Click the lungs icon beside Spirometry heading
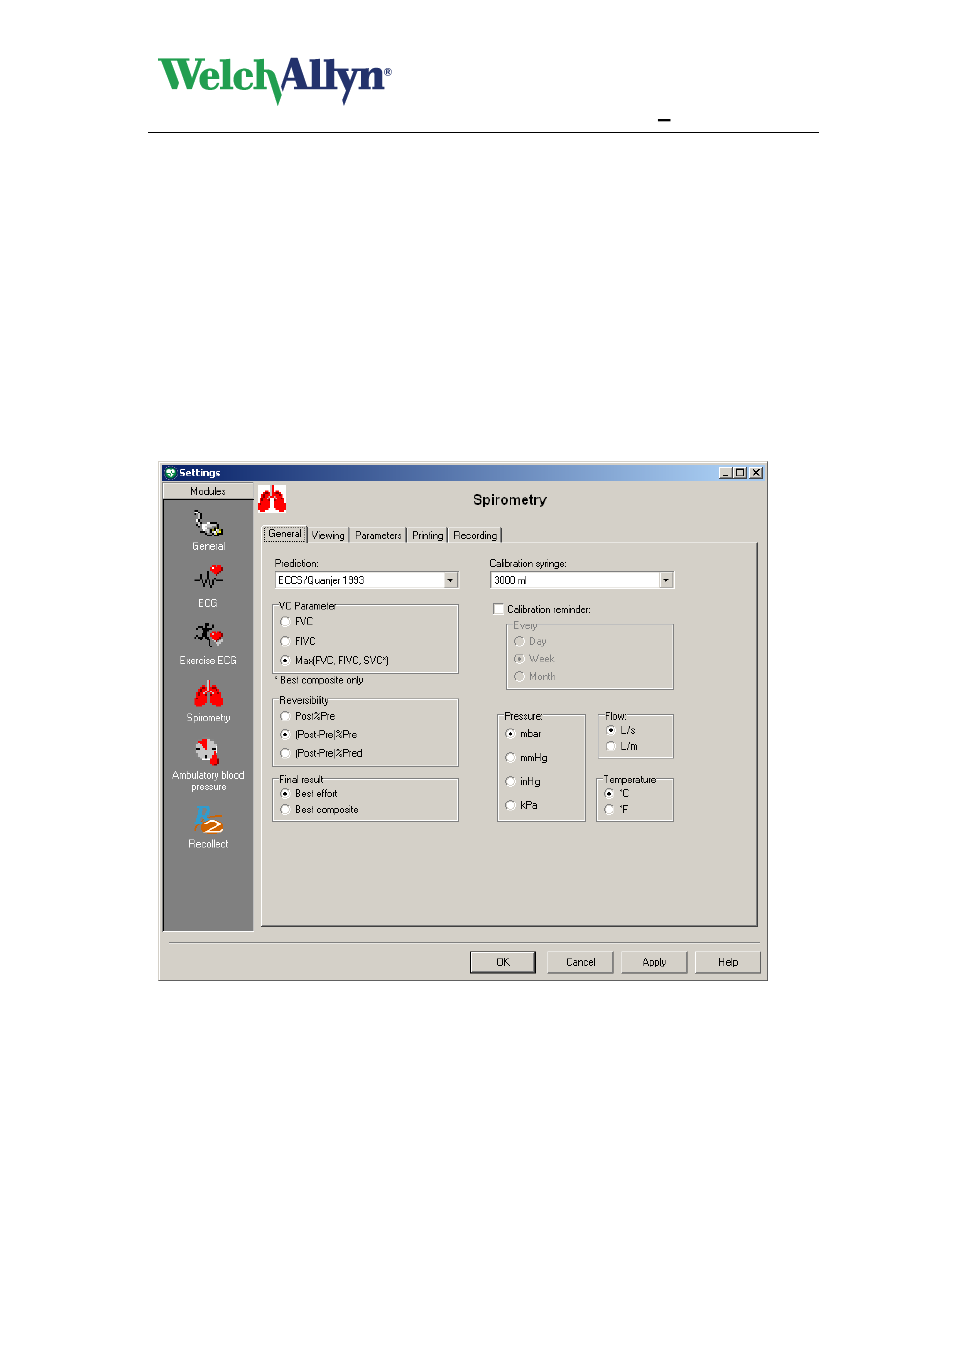Image resolution: width=954 pixels, height=1349 pixels. point(272,499)
